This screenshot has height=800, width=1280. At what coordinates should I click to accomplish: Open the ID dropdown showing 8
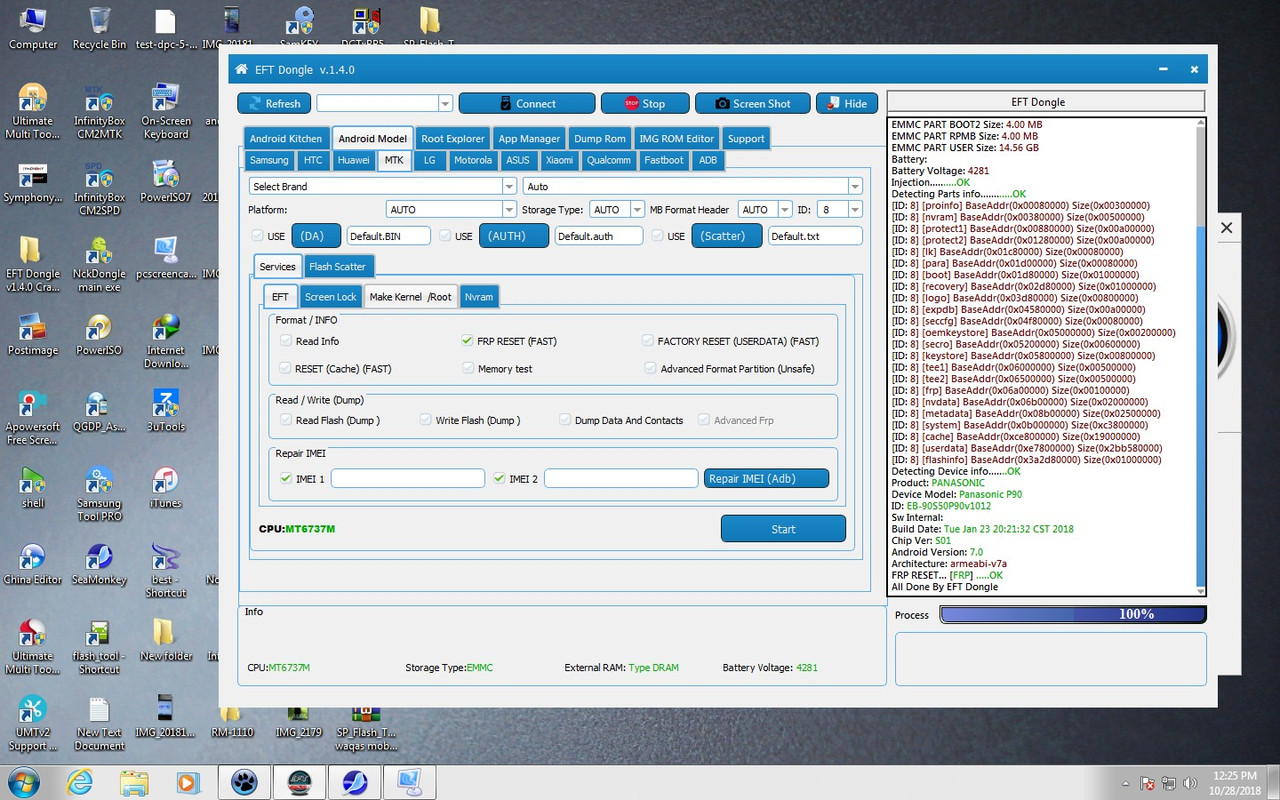click(x=839, y=210)
